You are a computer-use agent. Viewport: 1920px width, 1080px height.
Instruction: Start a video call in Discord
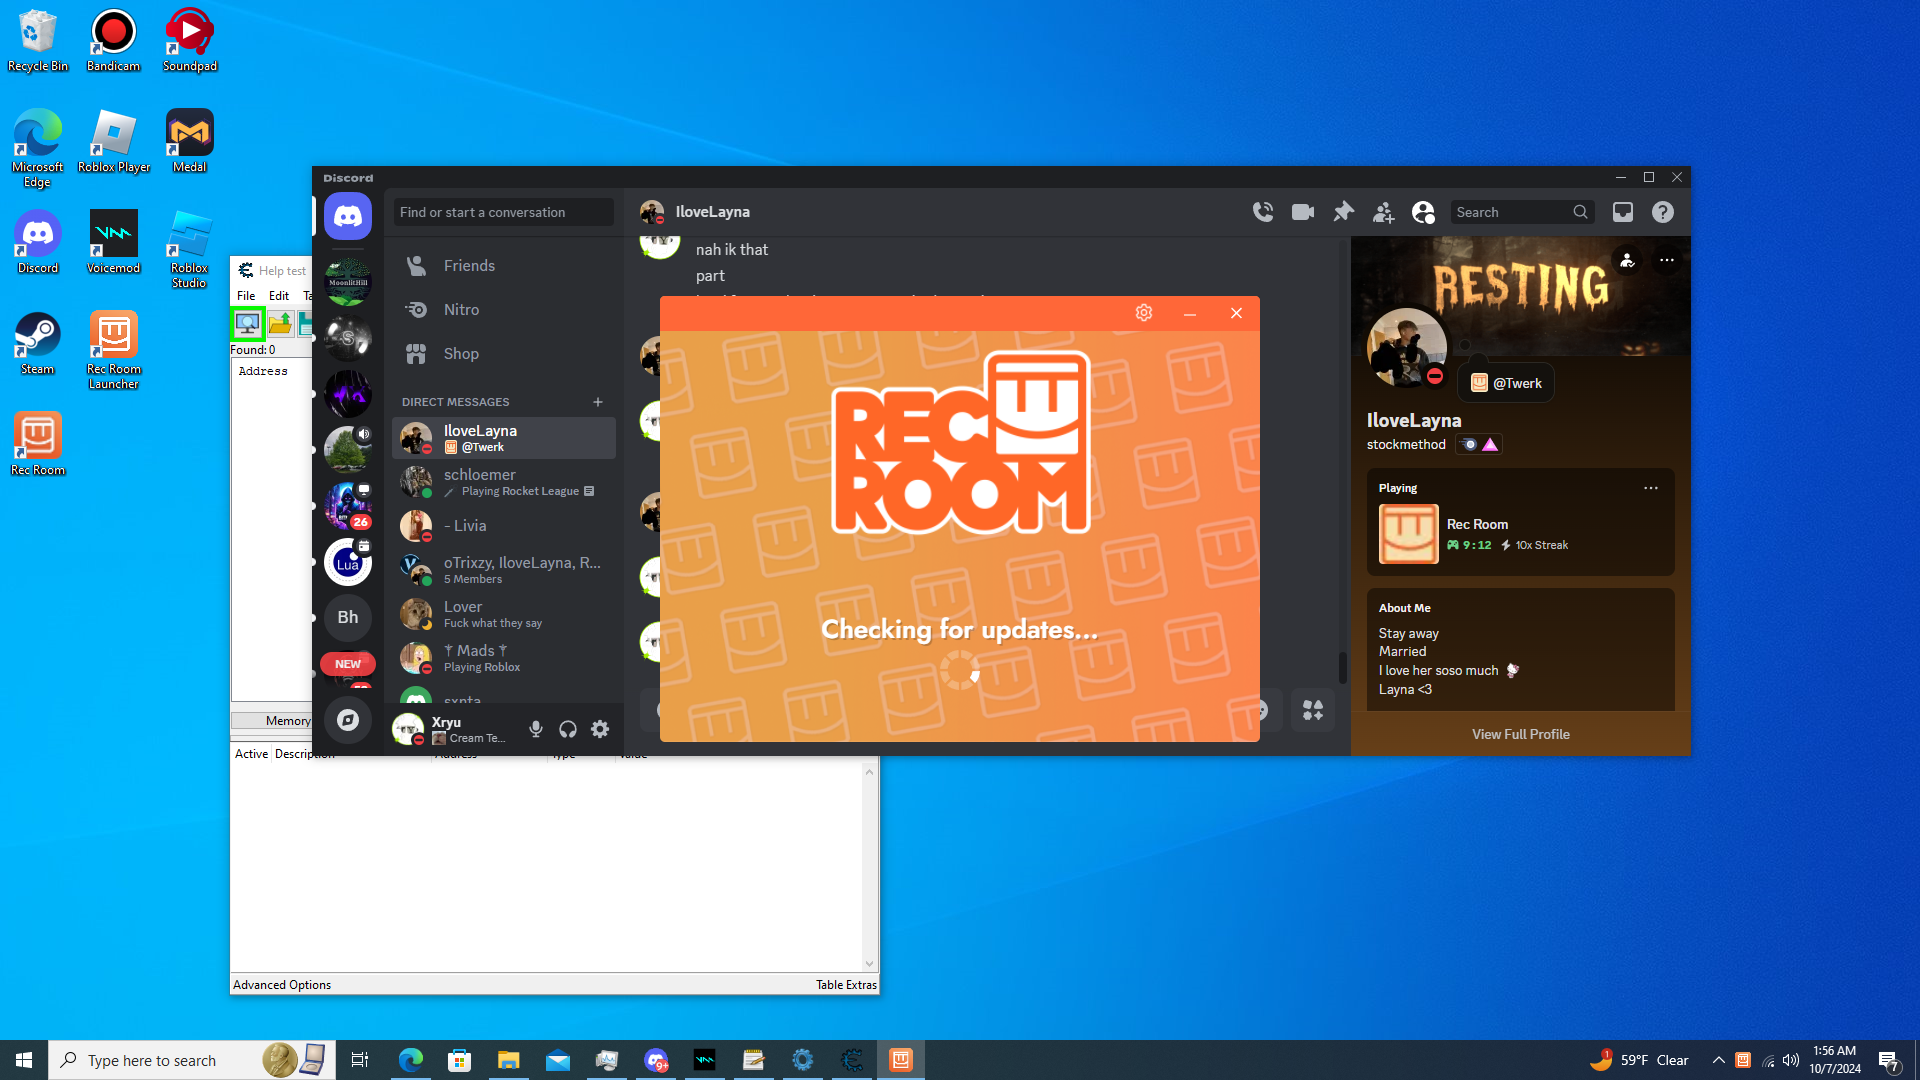coord(1302,212)
